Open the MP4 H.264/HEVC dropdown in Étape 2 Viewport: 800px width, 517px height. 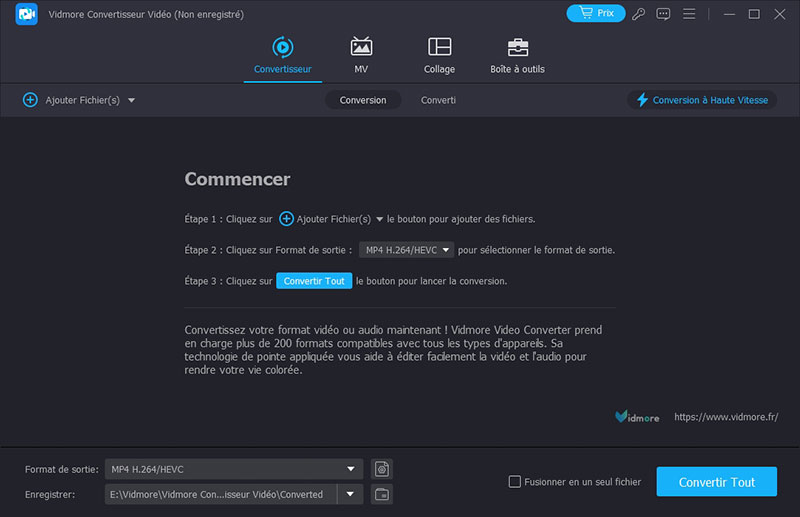pos(406,250)
